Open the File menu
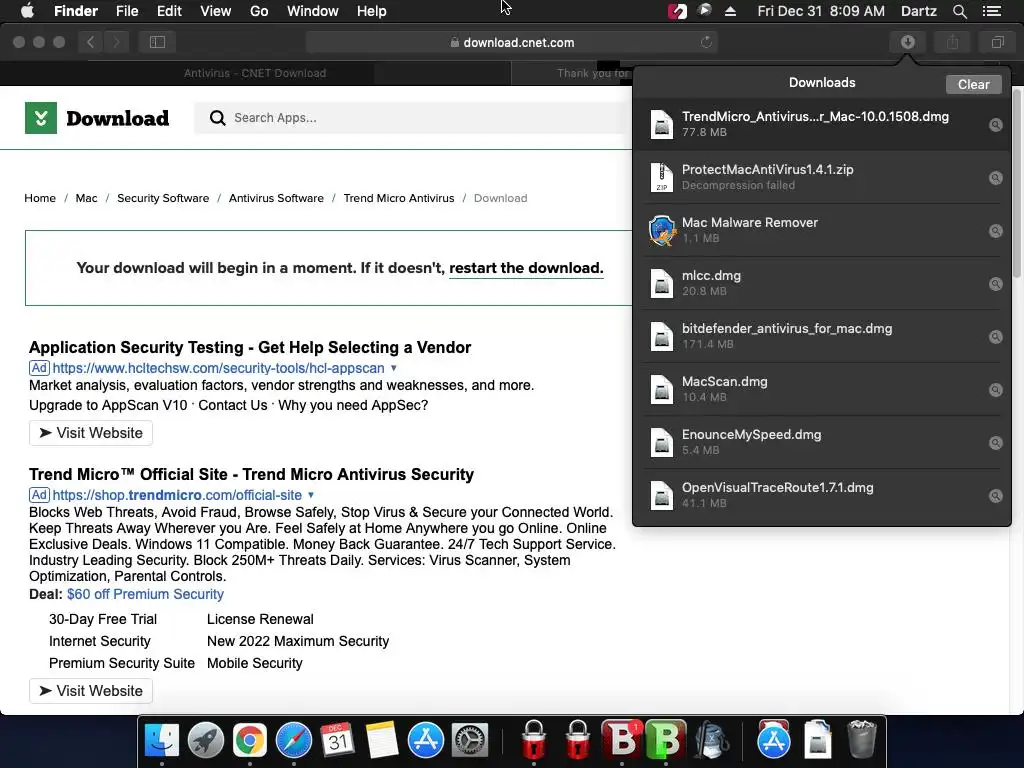This screenshot has height=768, width=1024. click(127, 11)
